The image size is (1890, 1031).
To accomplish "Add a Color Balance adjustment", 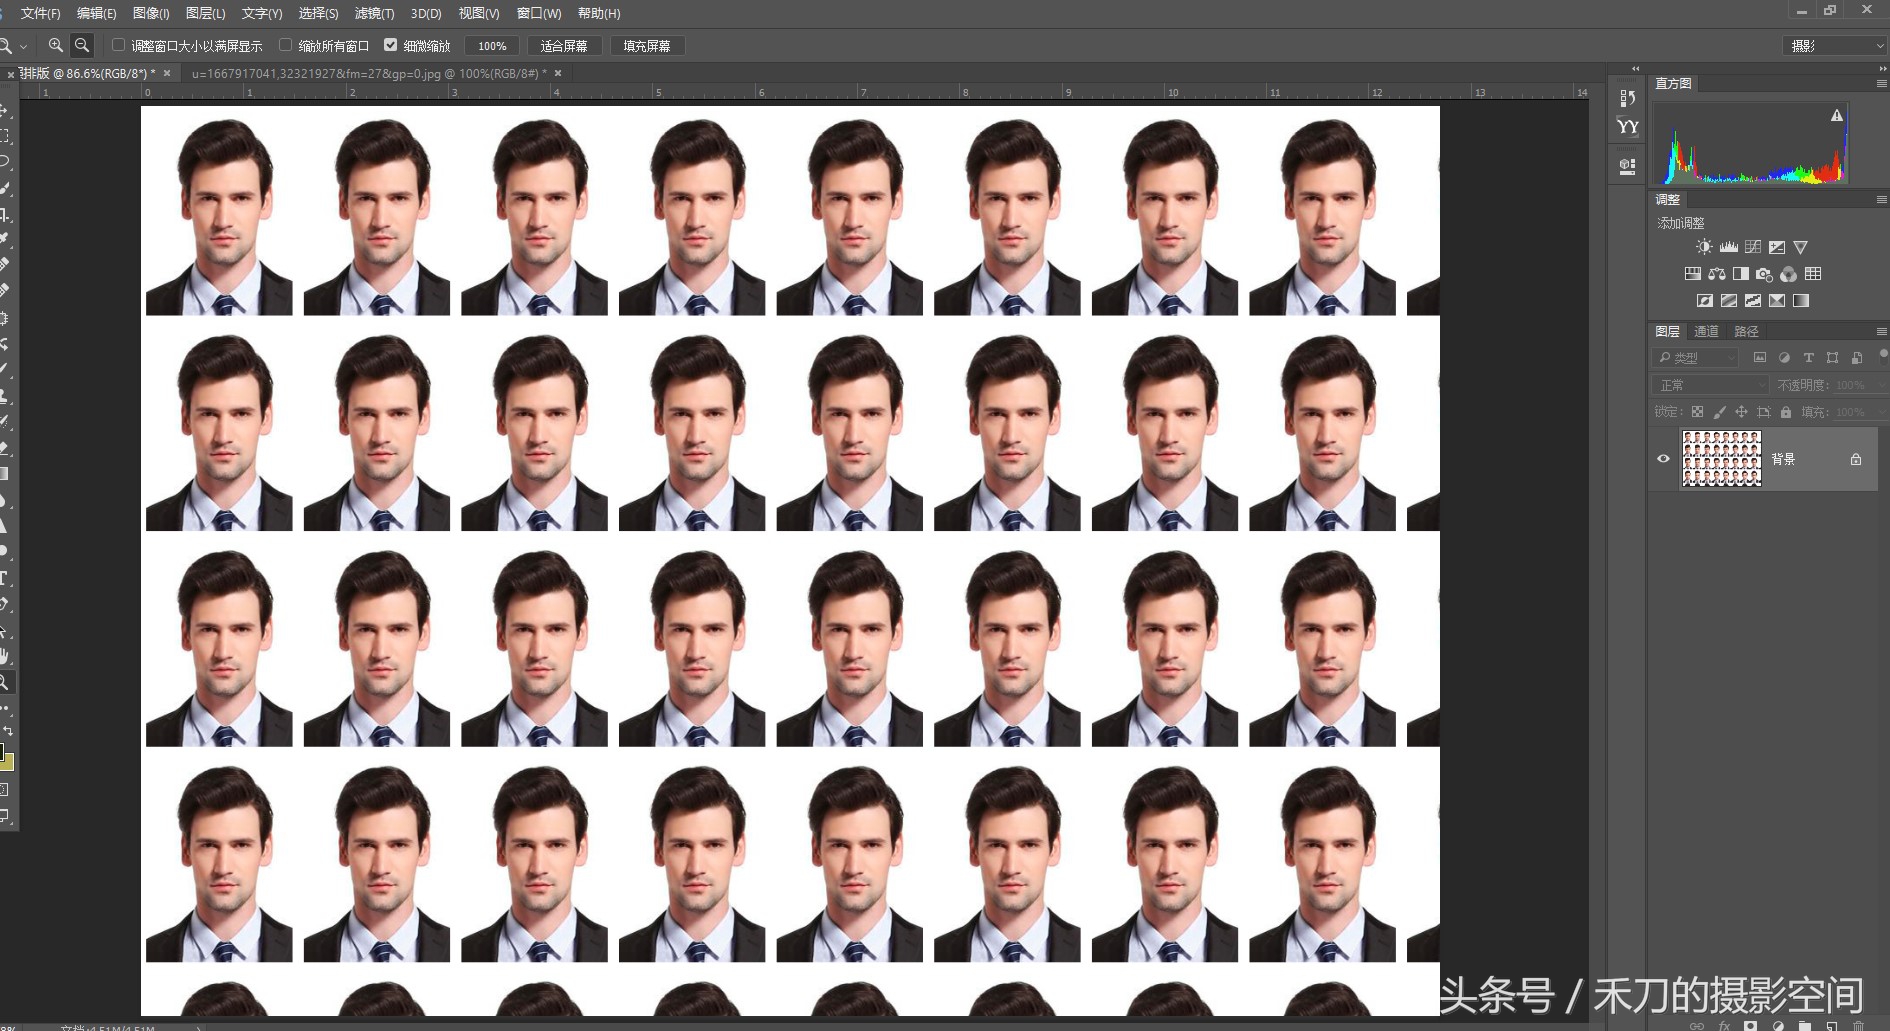I will (x=1717, y=274).
